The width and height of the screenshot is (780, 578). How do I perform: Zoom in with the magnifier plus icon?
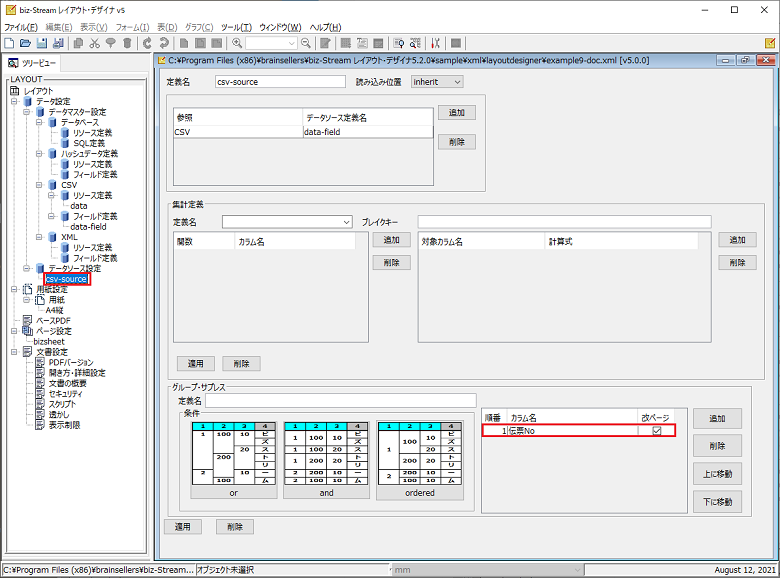pyautogui.click(x=237, y=43)
